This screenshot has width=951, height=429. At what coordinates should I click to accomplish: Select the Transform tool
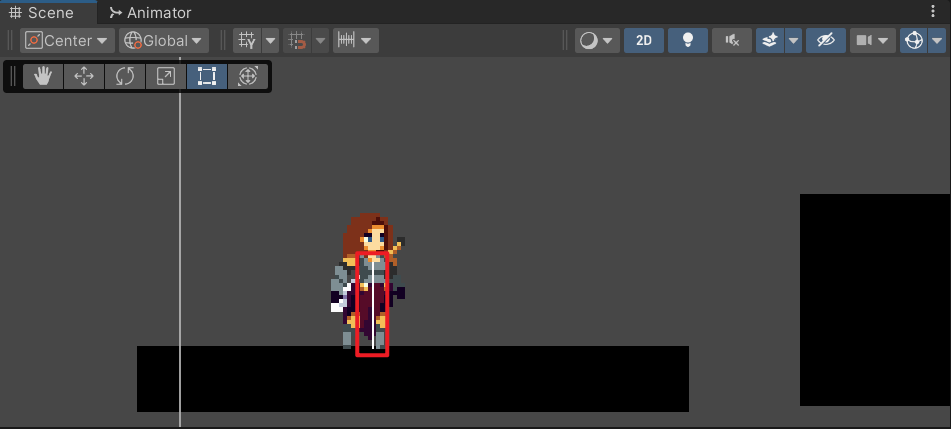coord(248,77)
